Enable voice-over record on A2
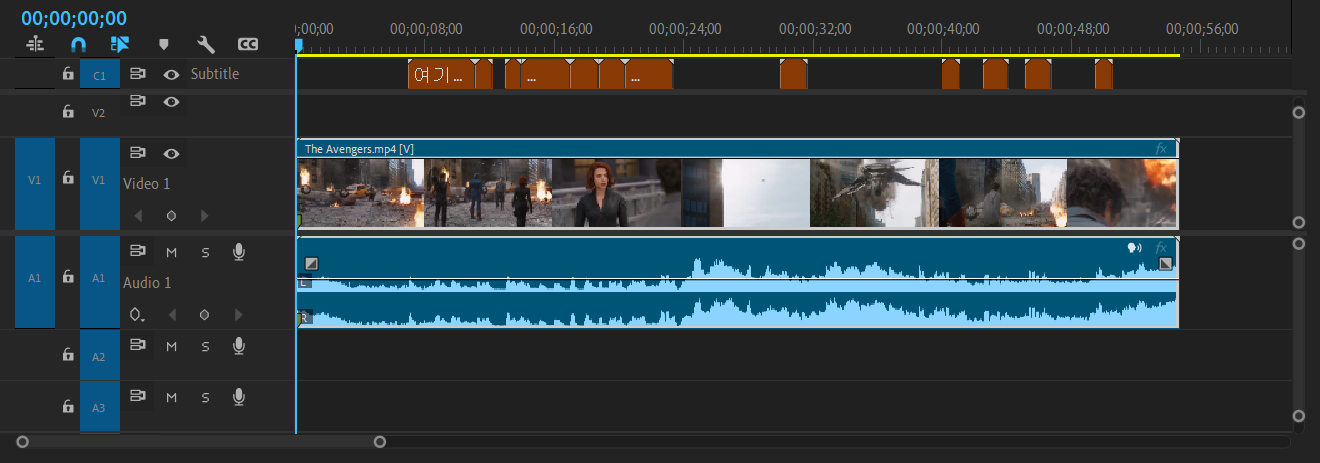The height and width of the screenshot is (463, 1320). pyautogui.click(x=238, y=345)
